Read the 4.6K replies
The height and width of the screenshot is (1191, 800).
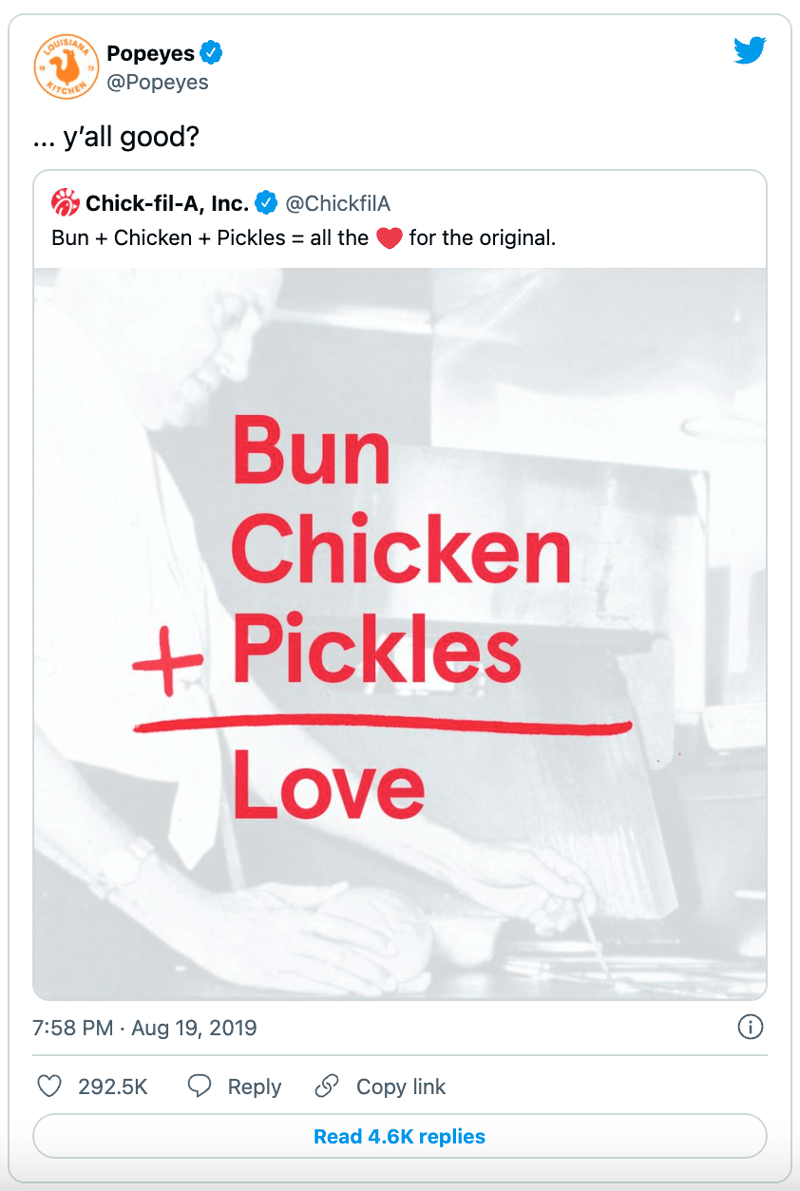tap(400, 1136)
